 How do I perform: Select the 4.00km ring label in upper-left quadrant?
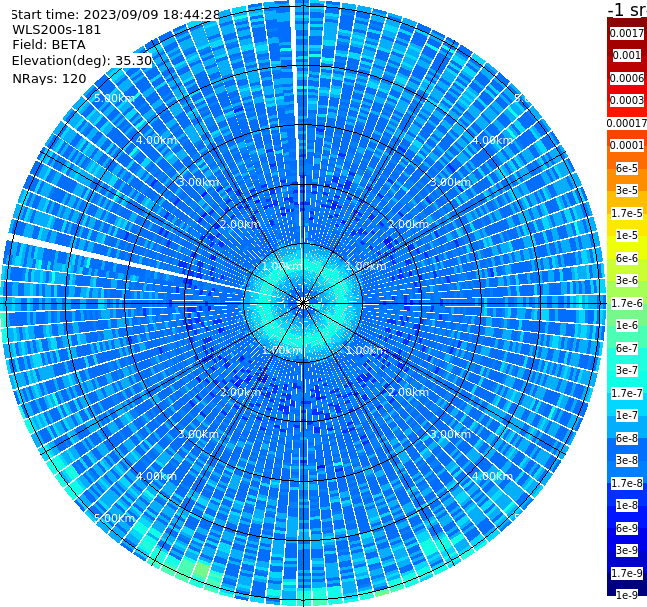[156, 140]
